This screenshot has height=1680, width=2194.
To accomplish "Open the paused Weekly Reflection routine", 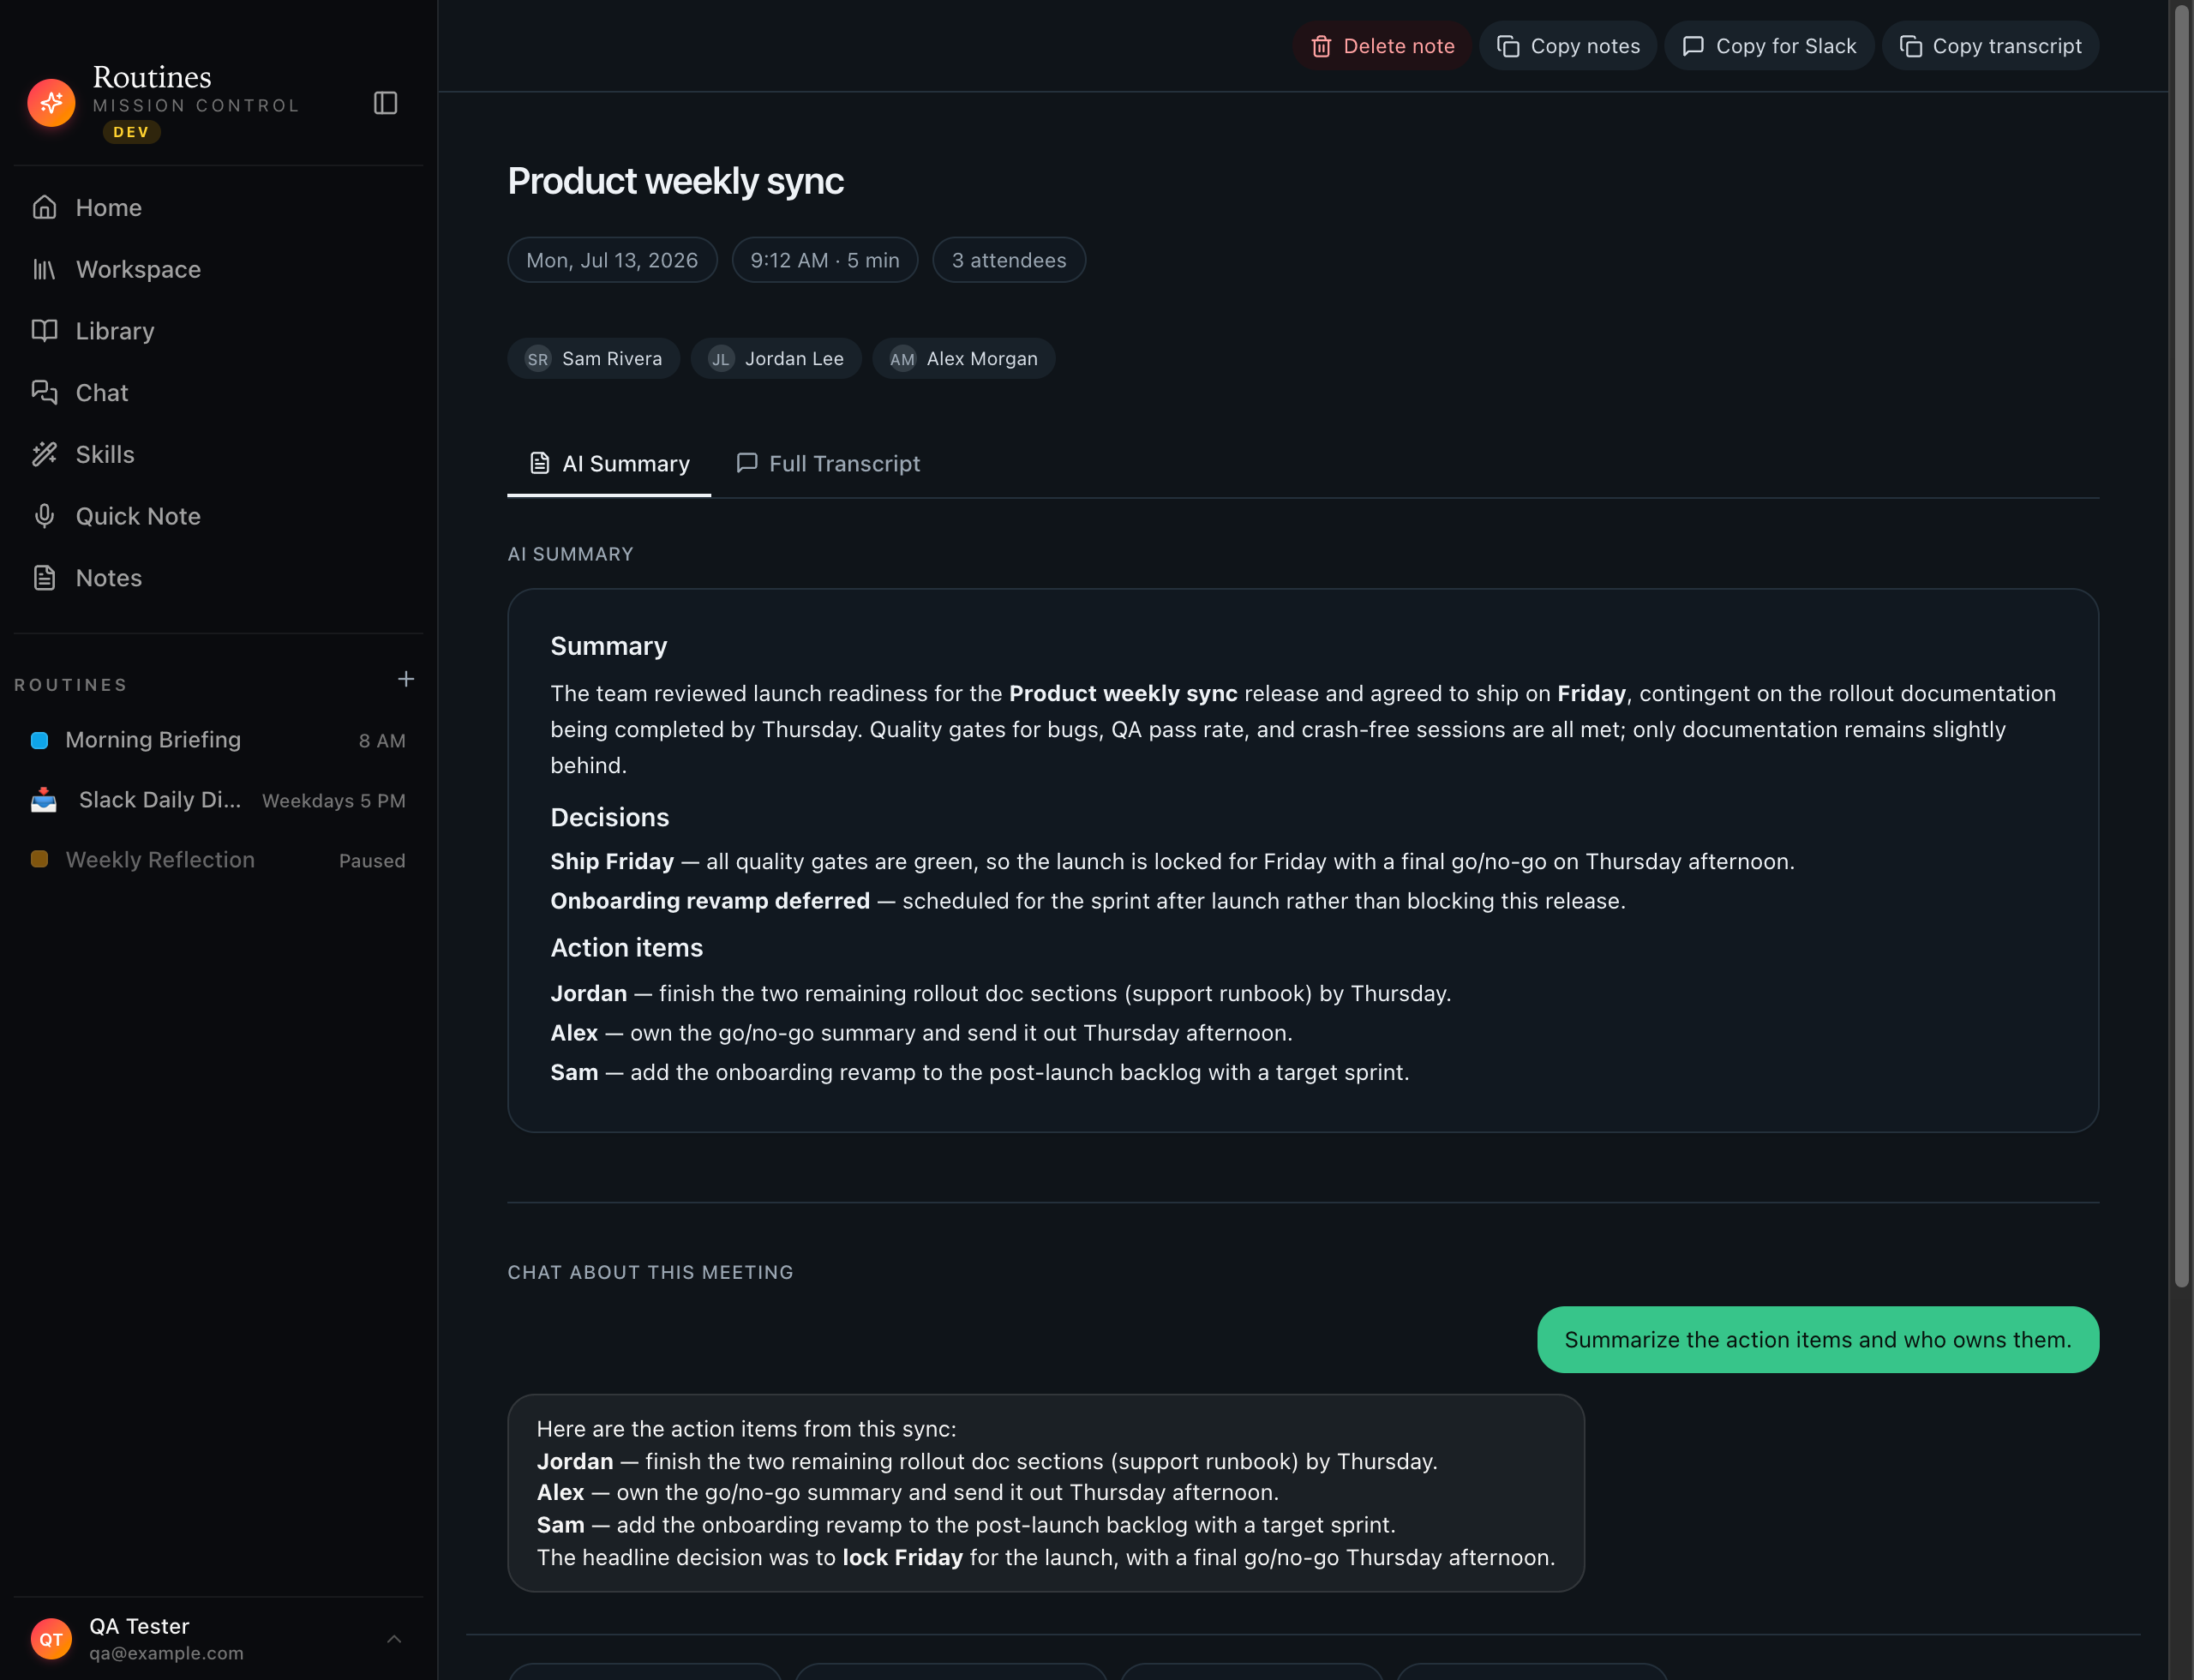I will [218, 861].
